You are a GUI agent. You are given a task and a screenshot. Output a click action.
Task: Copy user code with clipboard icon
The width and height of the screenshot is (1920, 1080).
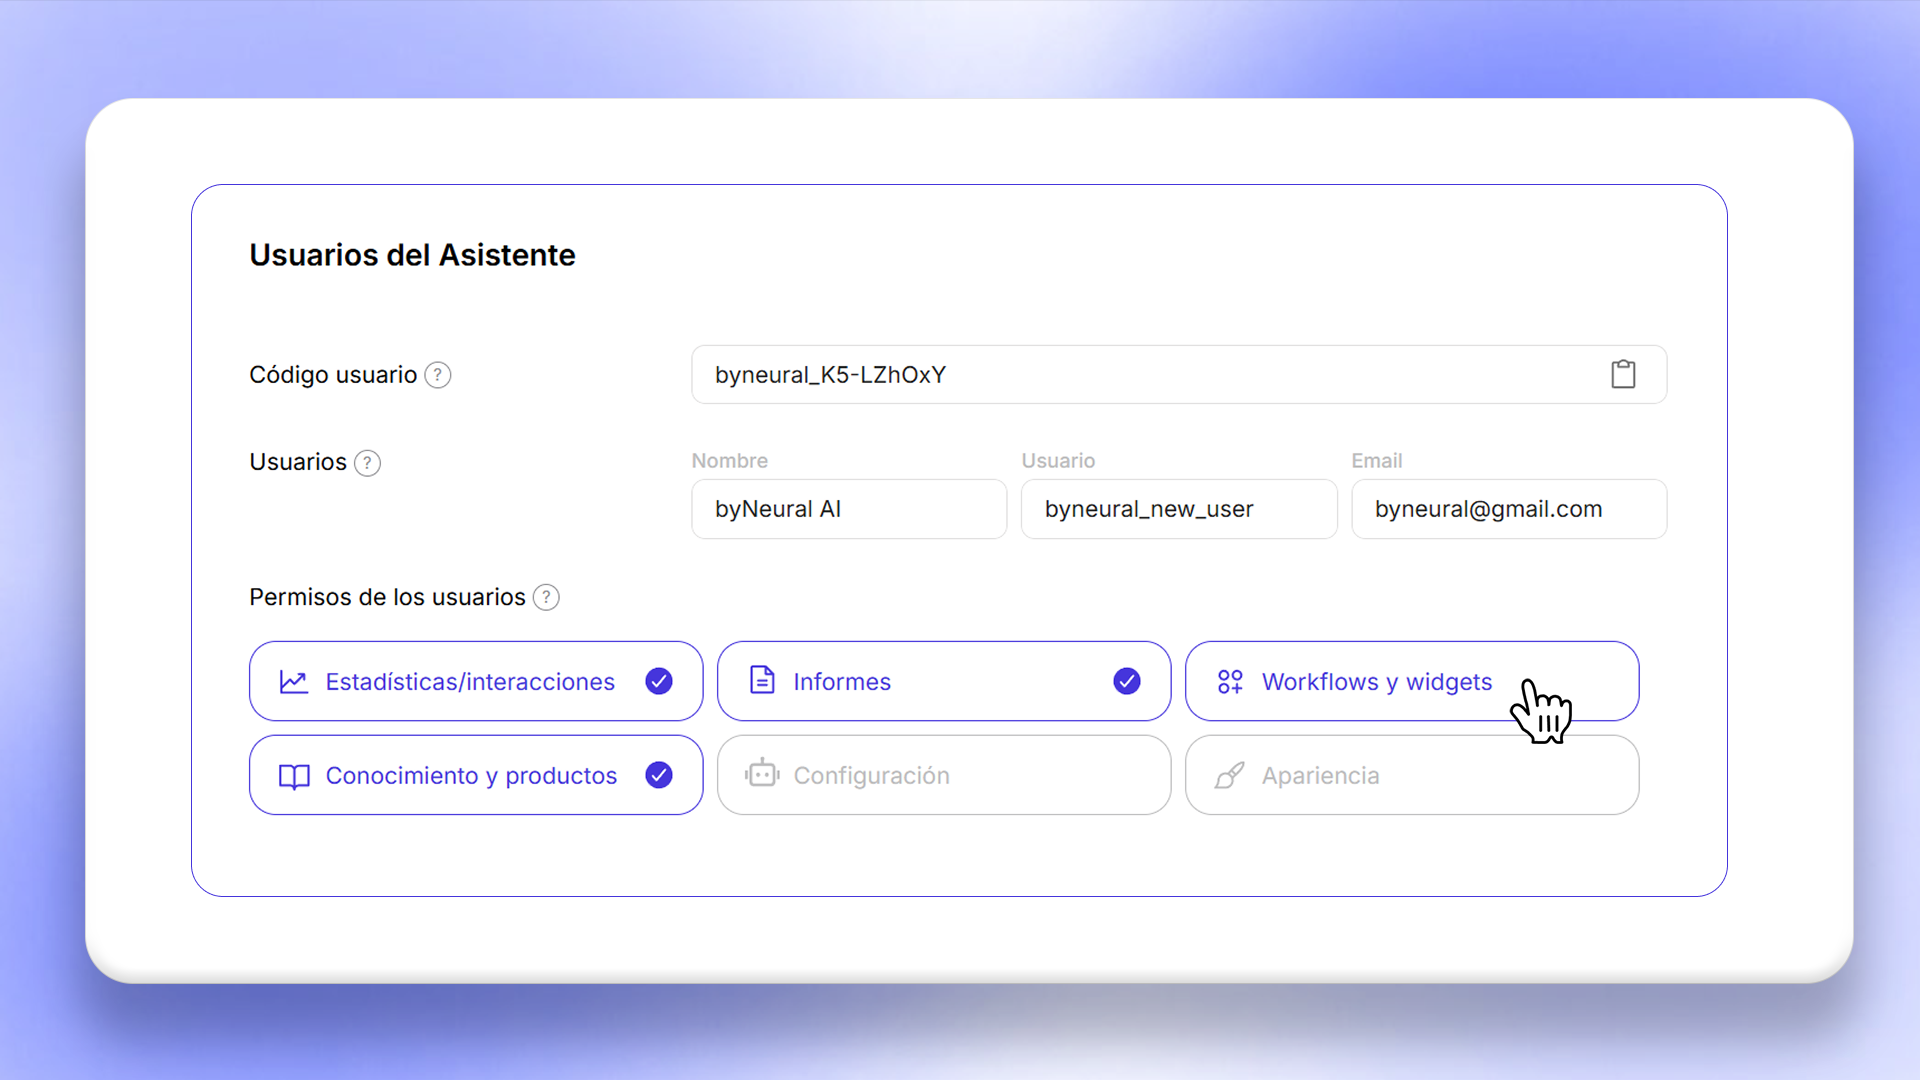[x=1623, y=374]
